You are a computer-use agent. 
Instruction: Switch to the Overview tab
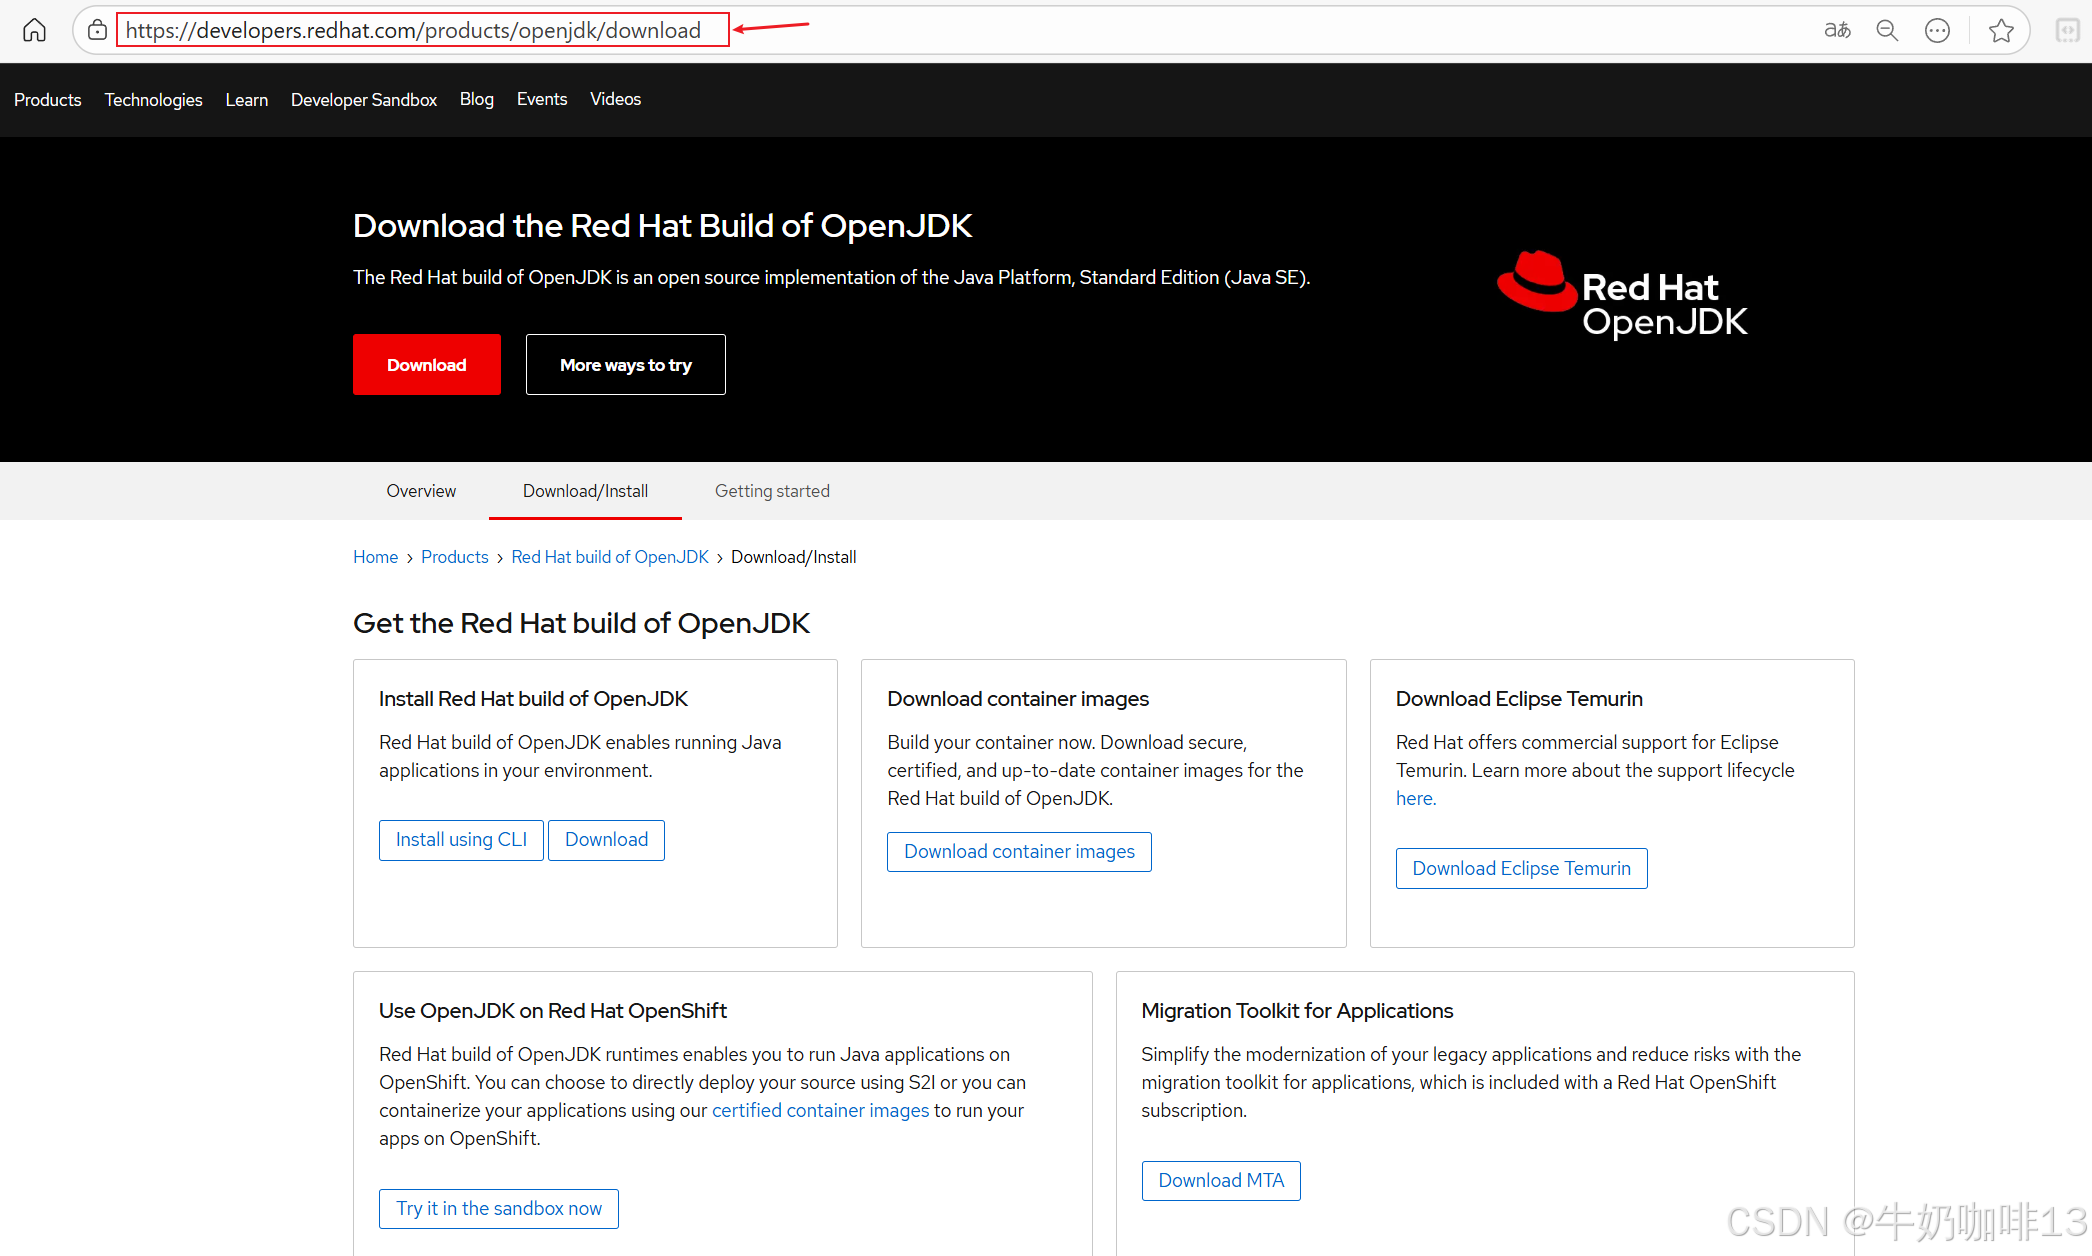(421, 491)
